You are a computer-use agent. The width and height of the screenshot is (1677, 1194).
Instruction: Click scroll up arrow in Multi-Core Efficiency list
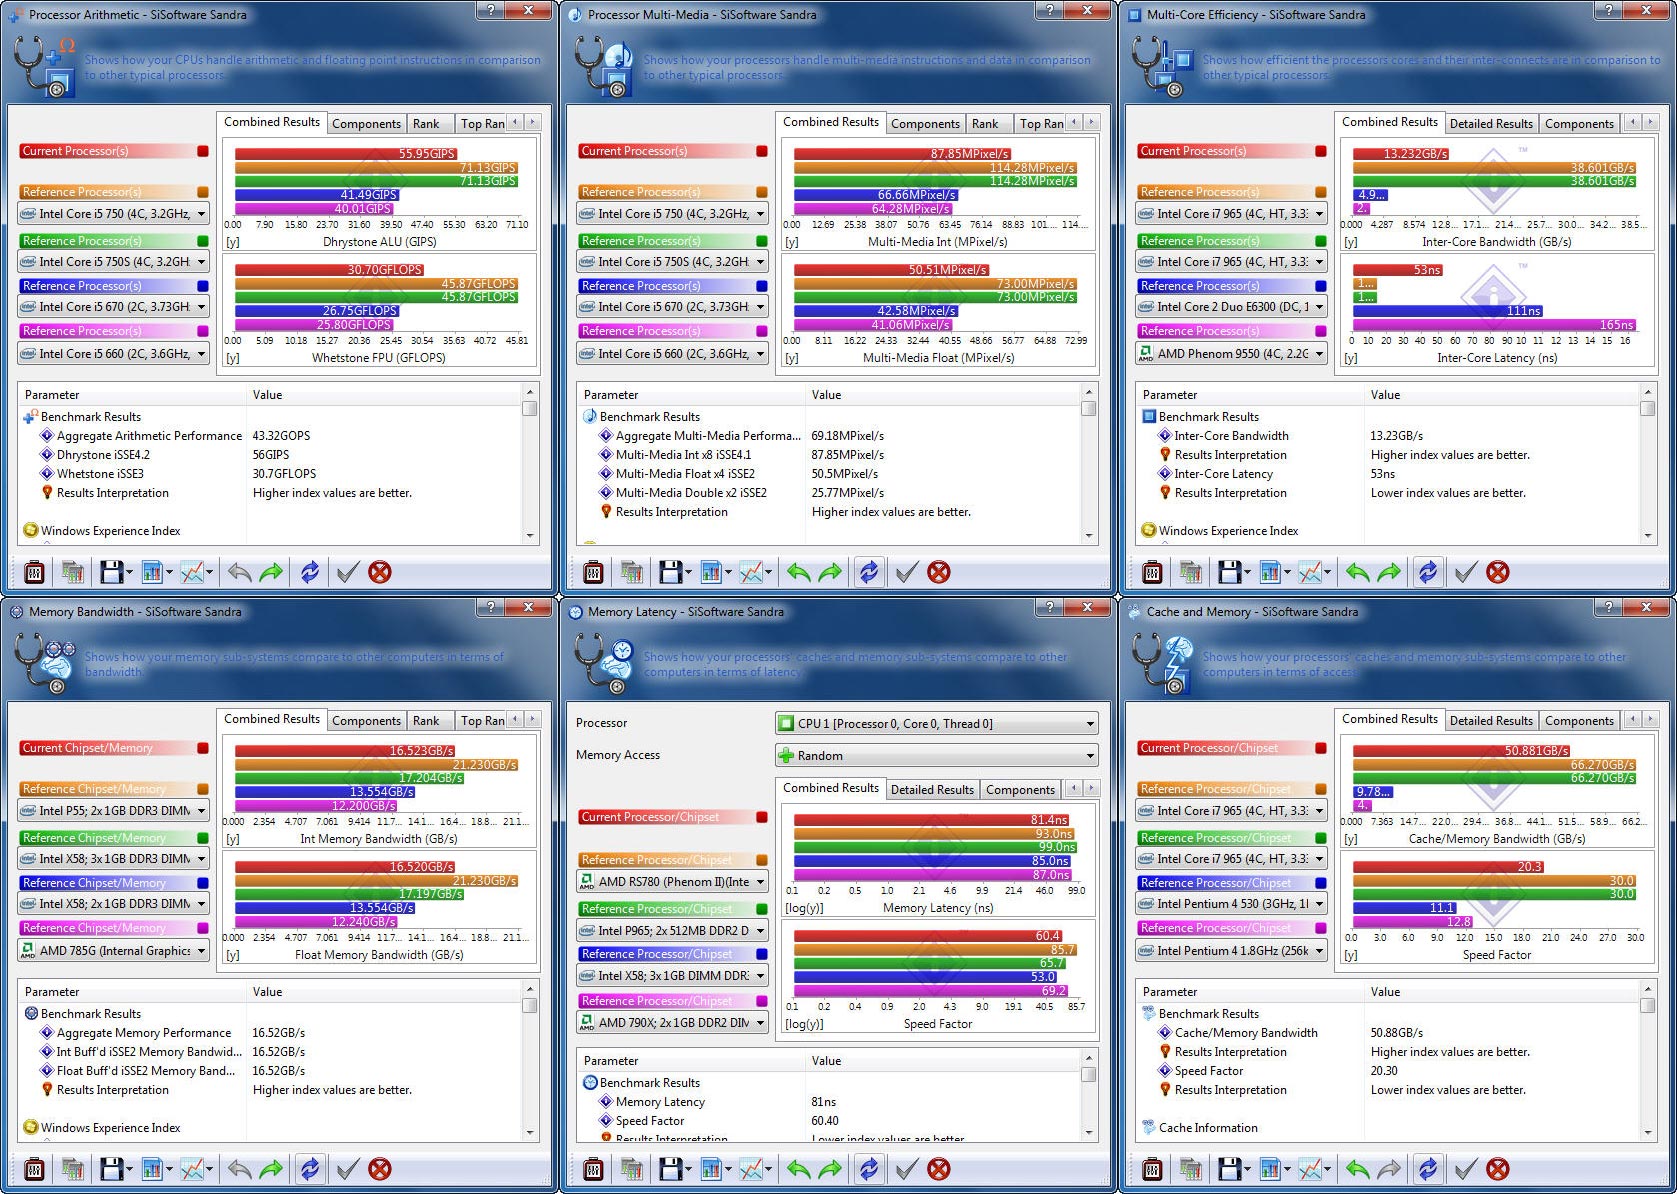pos(1648,391)
